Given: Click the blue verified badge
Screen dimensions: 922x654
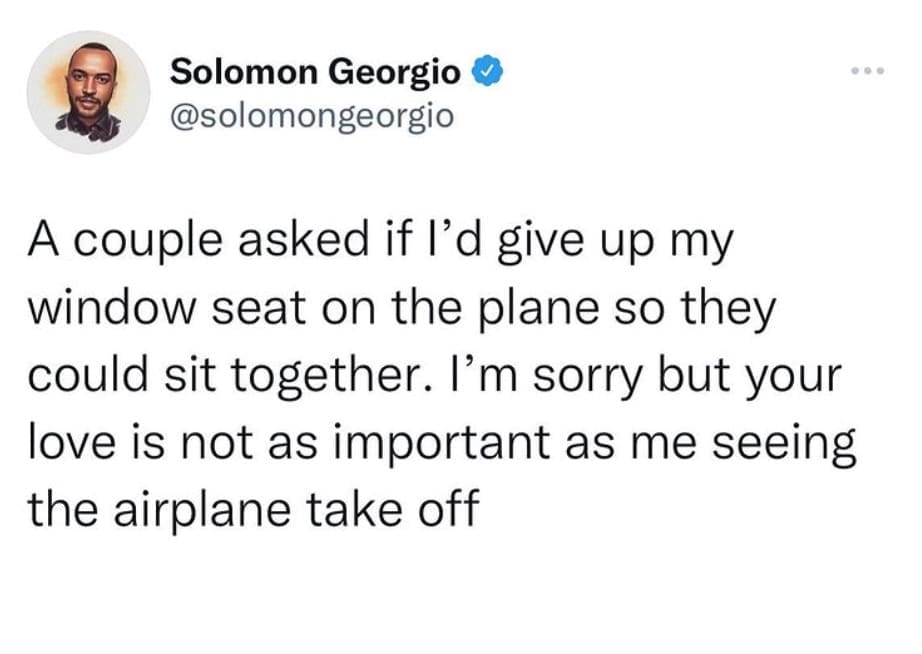Looking at the screenshot, I should [x=482, y=72].
